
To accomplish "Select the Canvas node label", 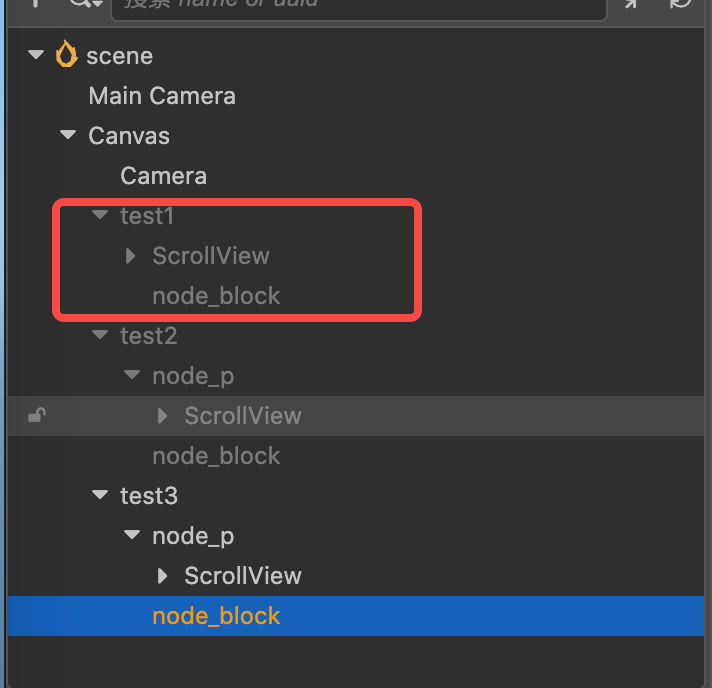I will tap(129, 136).
